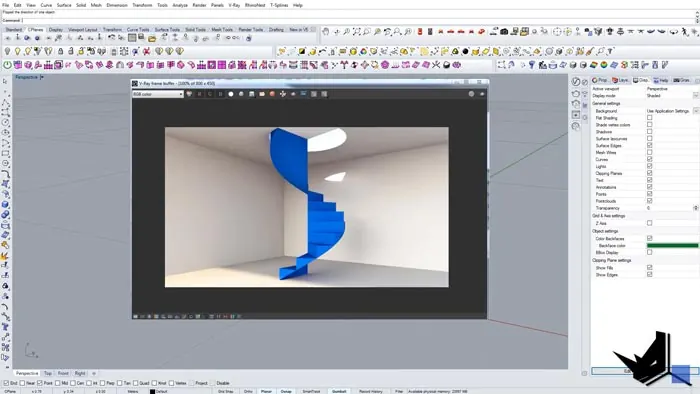700x394 pixels.
Task: Toggle Ortho in the status bar
Action: pyautogui.click(x=248, y=391)
